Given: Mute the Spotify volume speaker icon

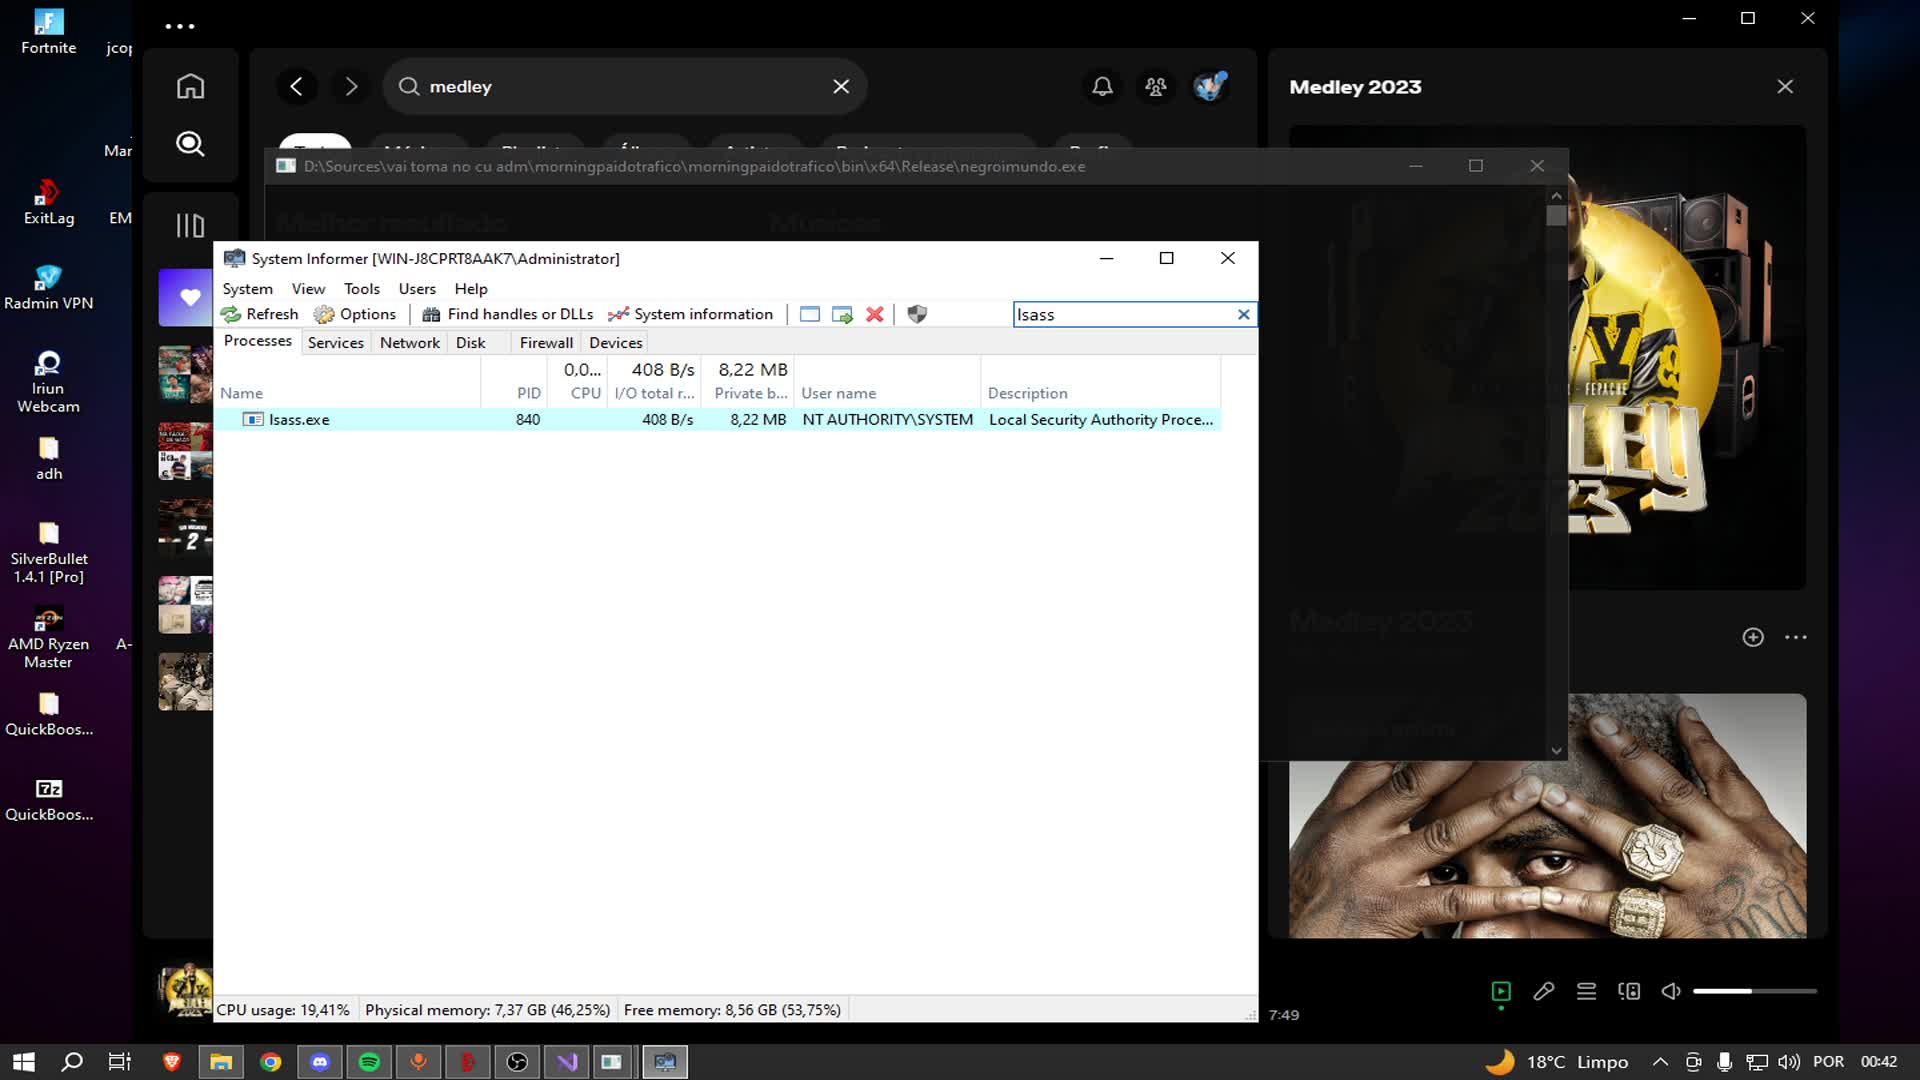Looking at the screenshot, I should click(x=1670, y=991).
